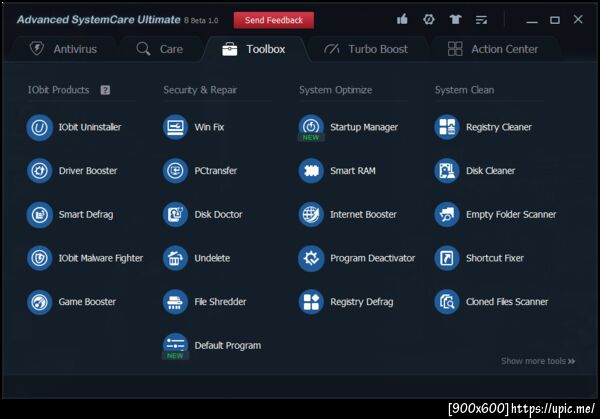This screenshot has height=419, width=600.
Task: Click the 'Smart RAM' text
Action: (353, 171)
